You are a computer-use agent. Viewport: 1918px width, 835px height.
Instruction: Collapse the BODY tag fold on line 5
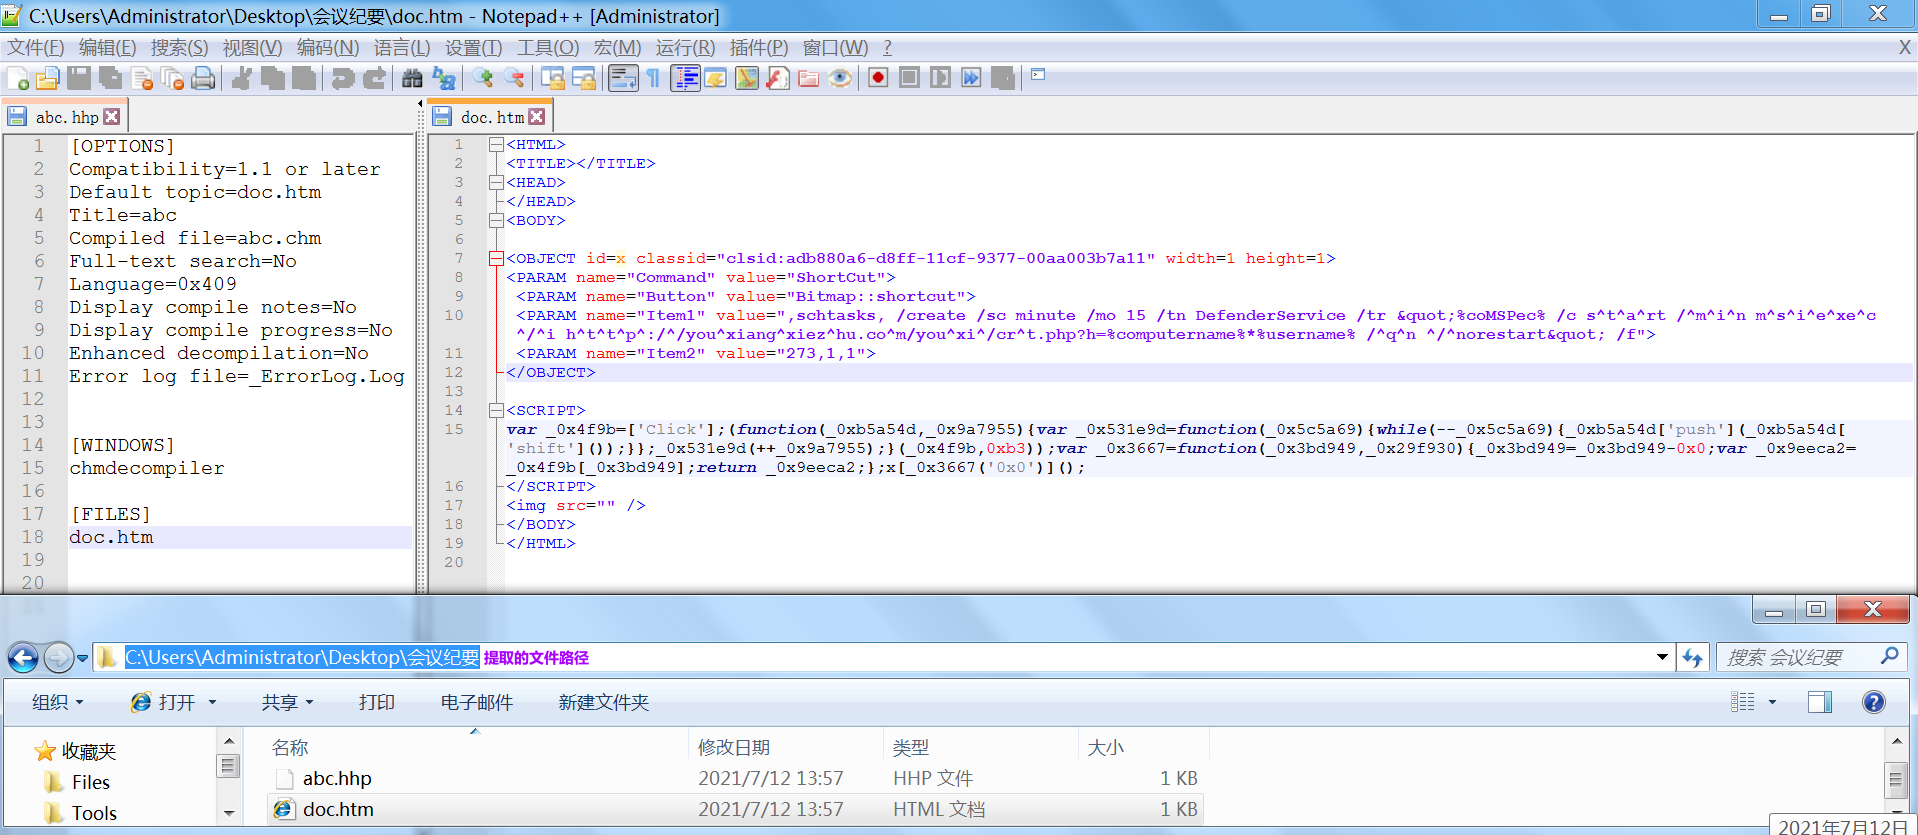click(x=495, y=220)
